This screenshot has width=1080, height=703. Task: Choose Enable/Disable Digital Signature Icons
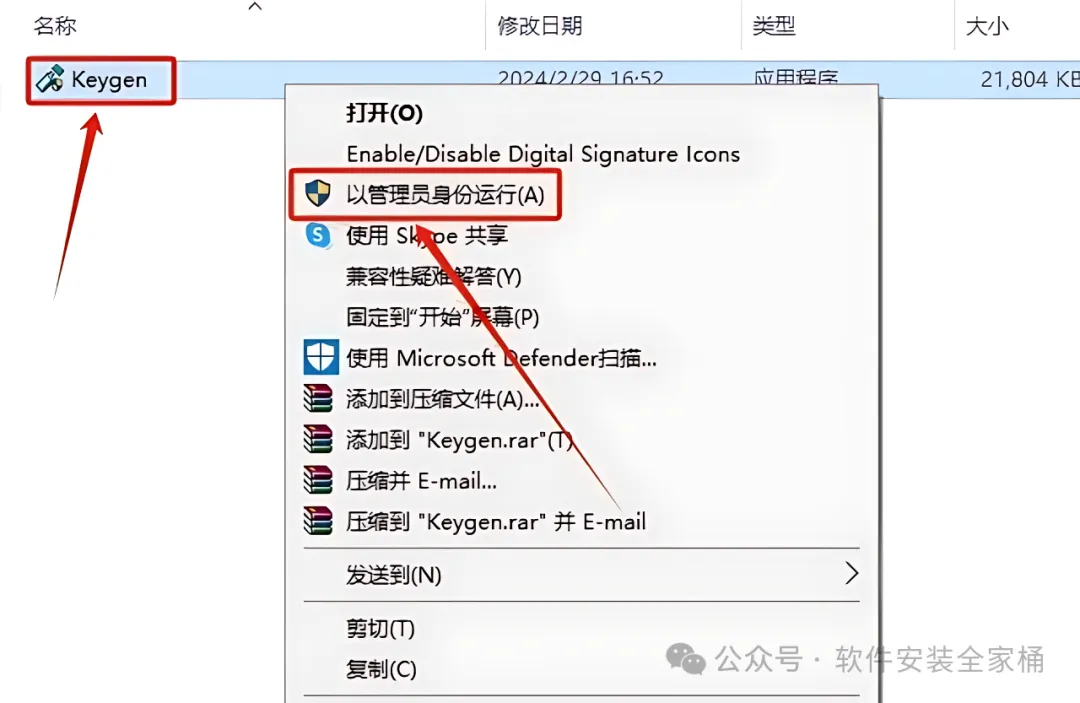coord(543,154)
